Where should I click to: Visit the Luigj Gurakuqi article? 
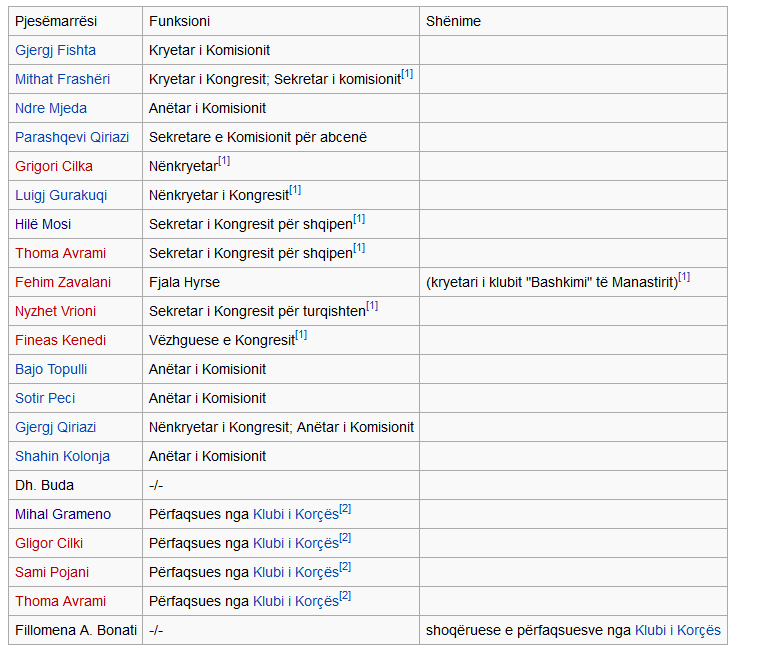(61, 195)
